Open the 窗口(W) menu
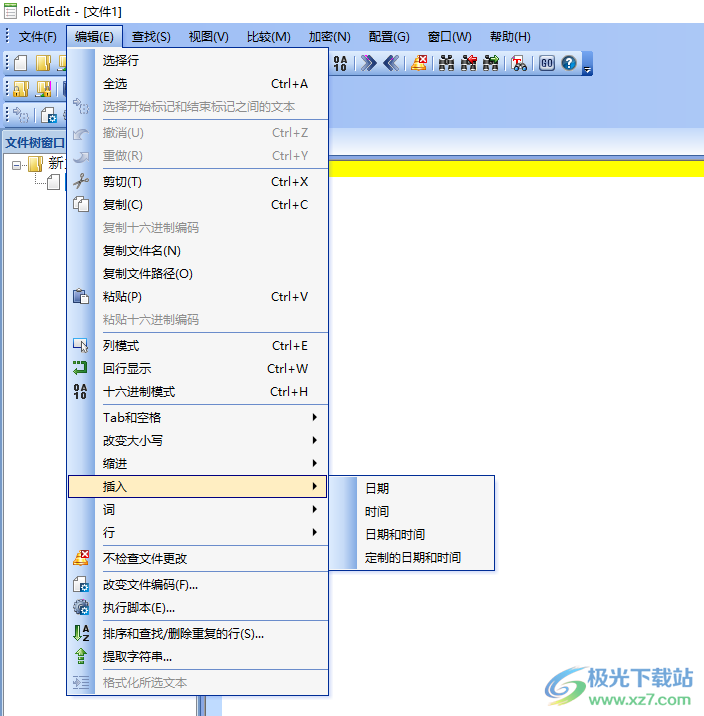Viewport: 704px width, 716px height. [450, 37]
